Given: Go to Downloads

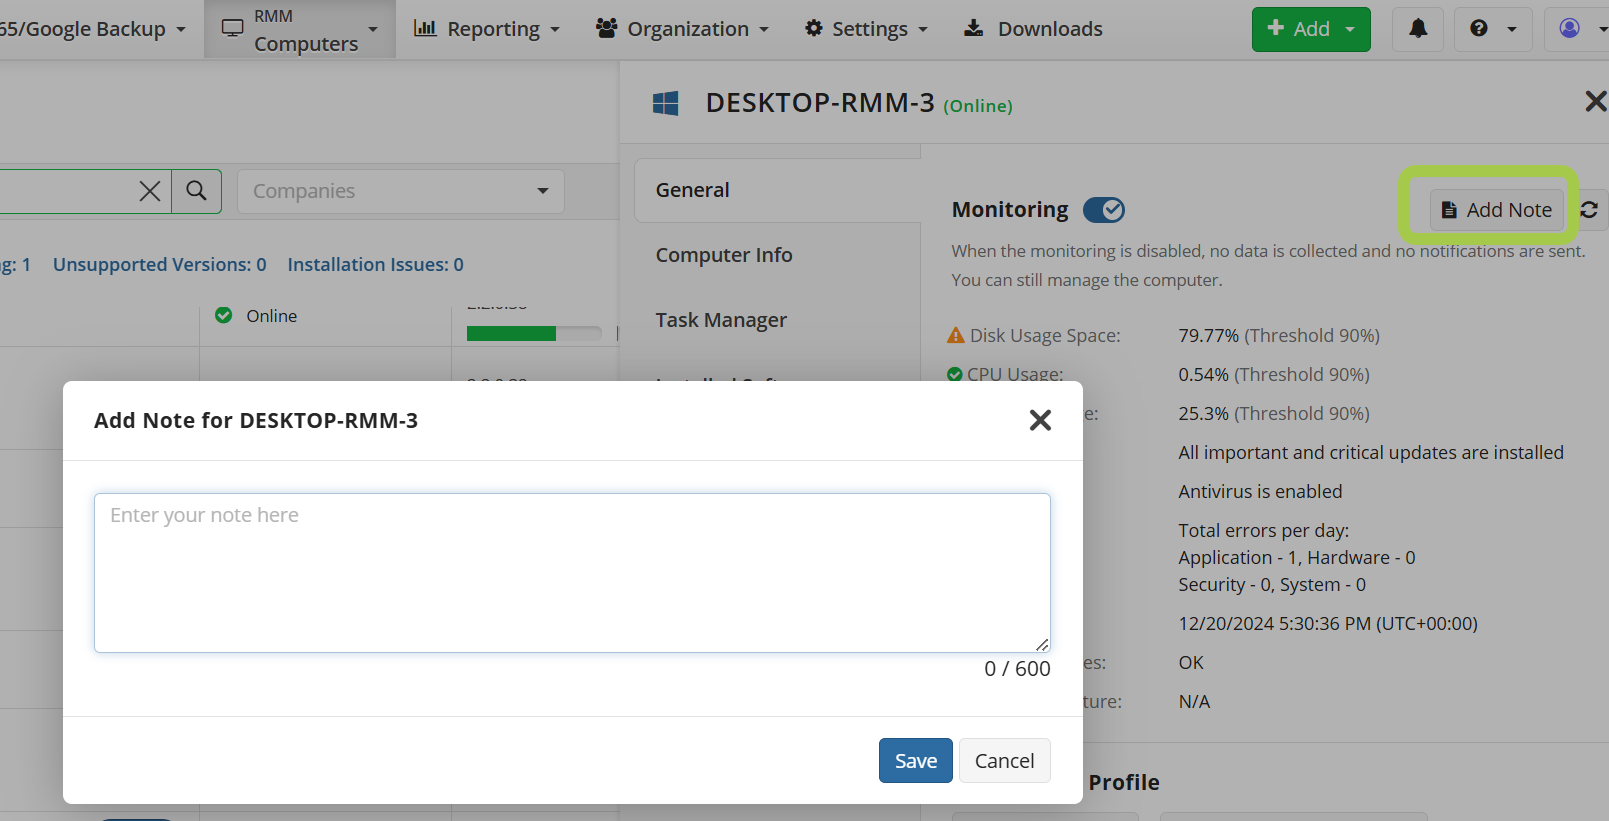Looking at the screenshot, I should click(1033, 29).
